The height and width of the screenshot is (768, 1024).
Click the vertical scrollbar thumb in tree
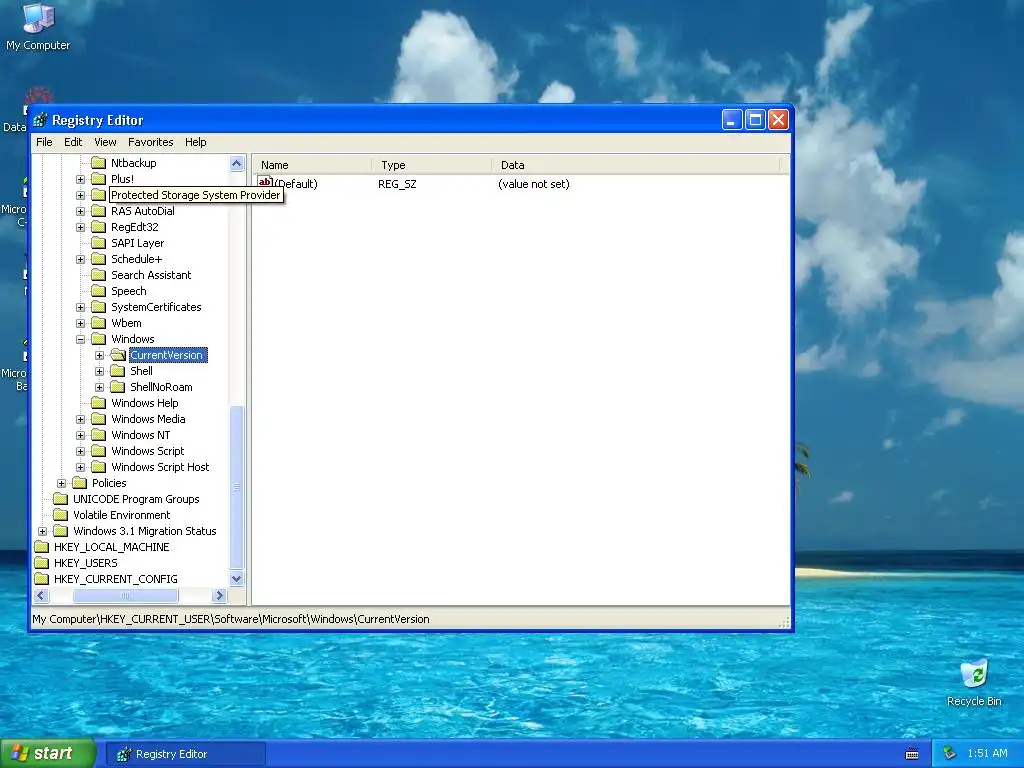point(236,487)
